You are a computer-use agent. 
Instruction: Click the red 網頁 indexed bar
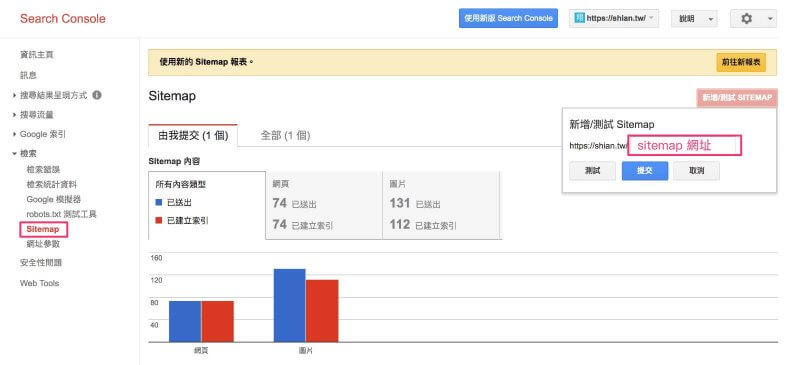(217, 322)
